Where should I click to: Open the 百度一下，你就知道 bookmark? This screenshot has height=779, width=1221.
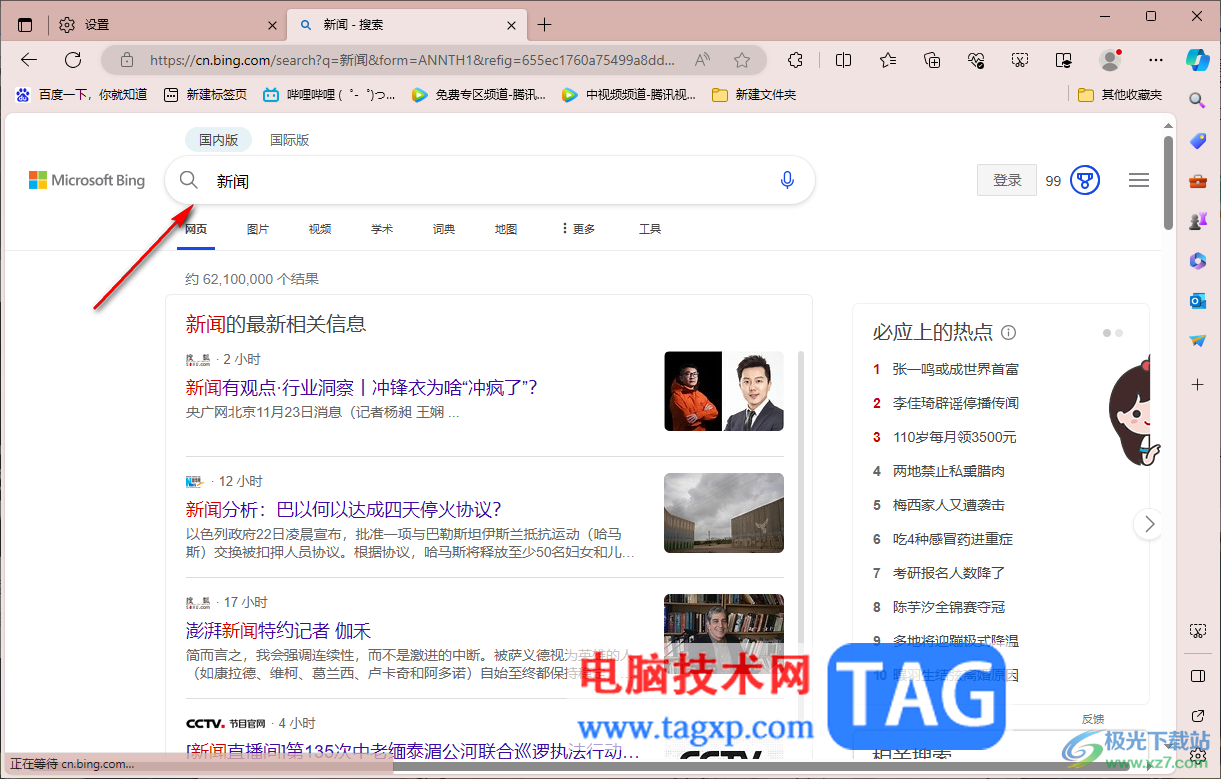pyautogui.click(x=81, y=94)
